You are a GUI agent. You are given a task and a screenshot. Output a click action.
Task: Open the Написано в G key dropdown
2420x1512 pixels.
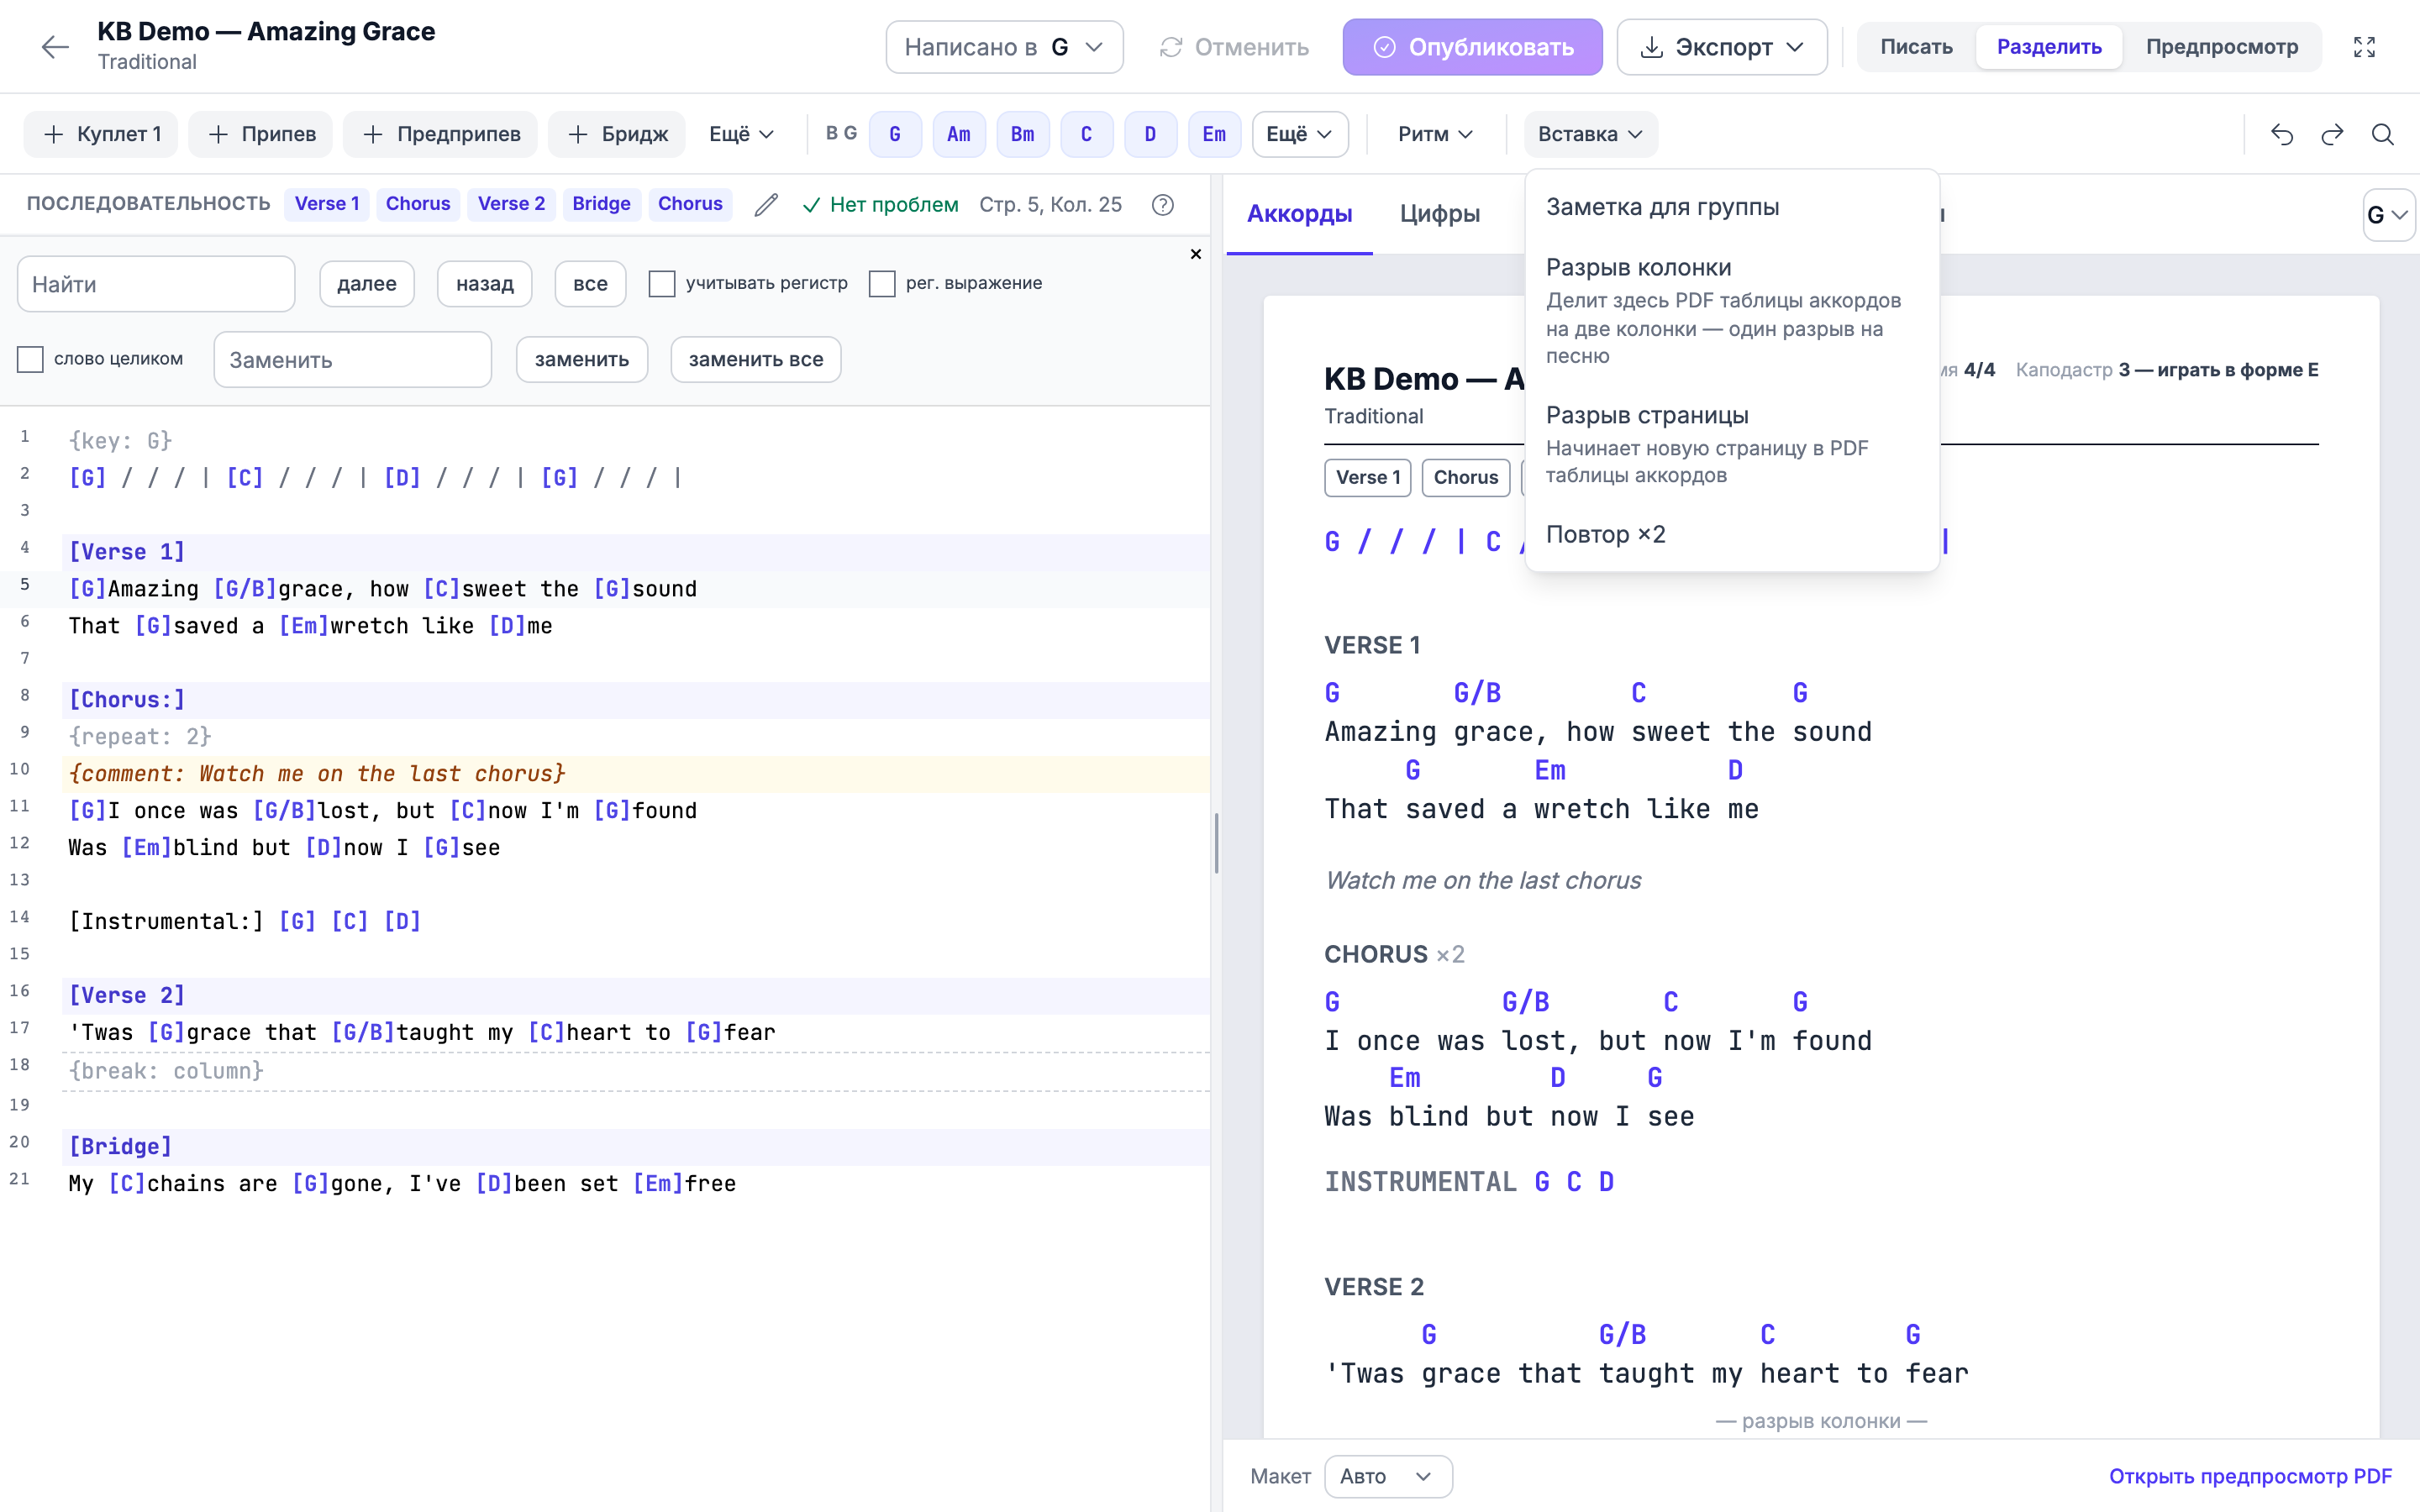(1004, 47)
